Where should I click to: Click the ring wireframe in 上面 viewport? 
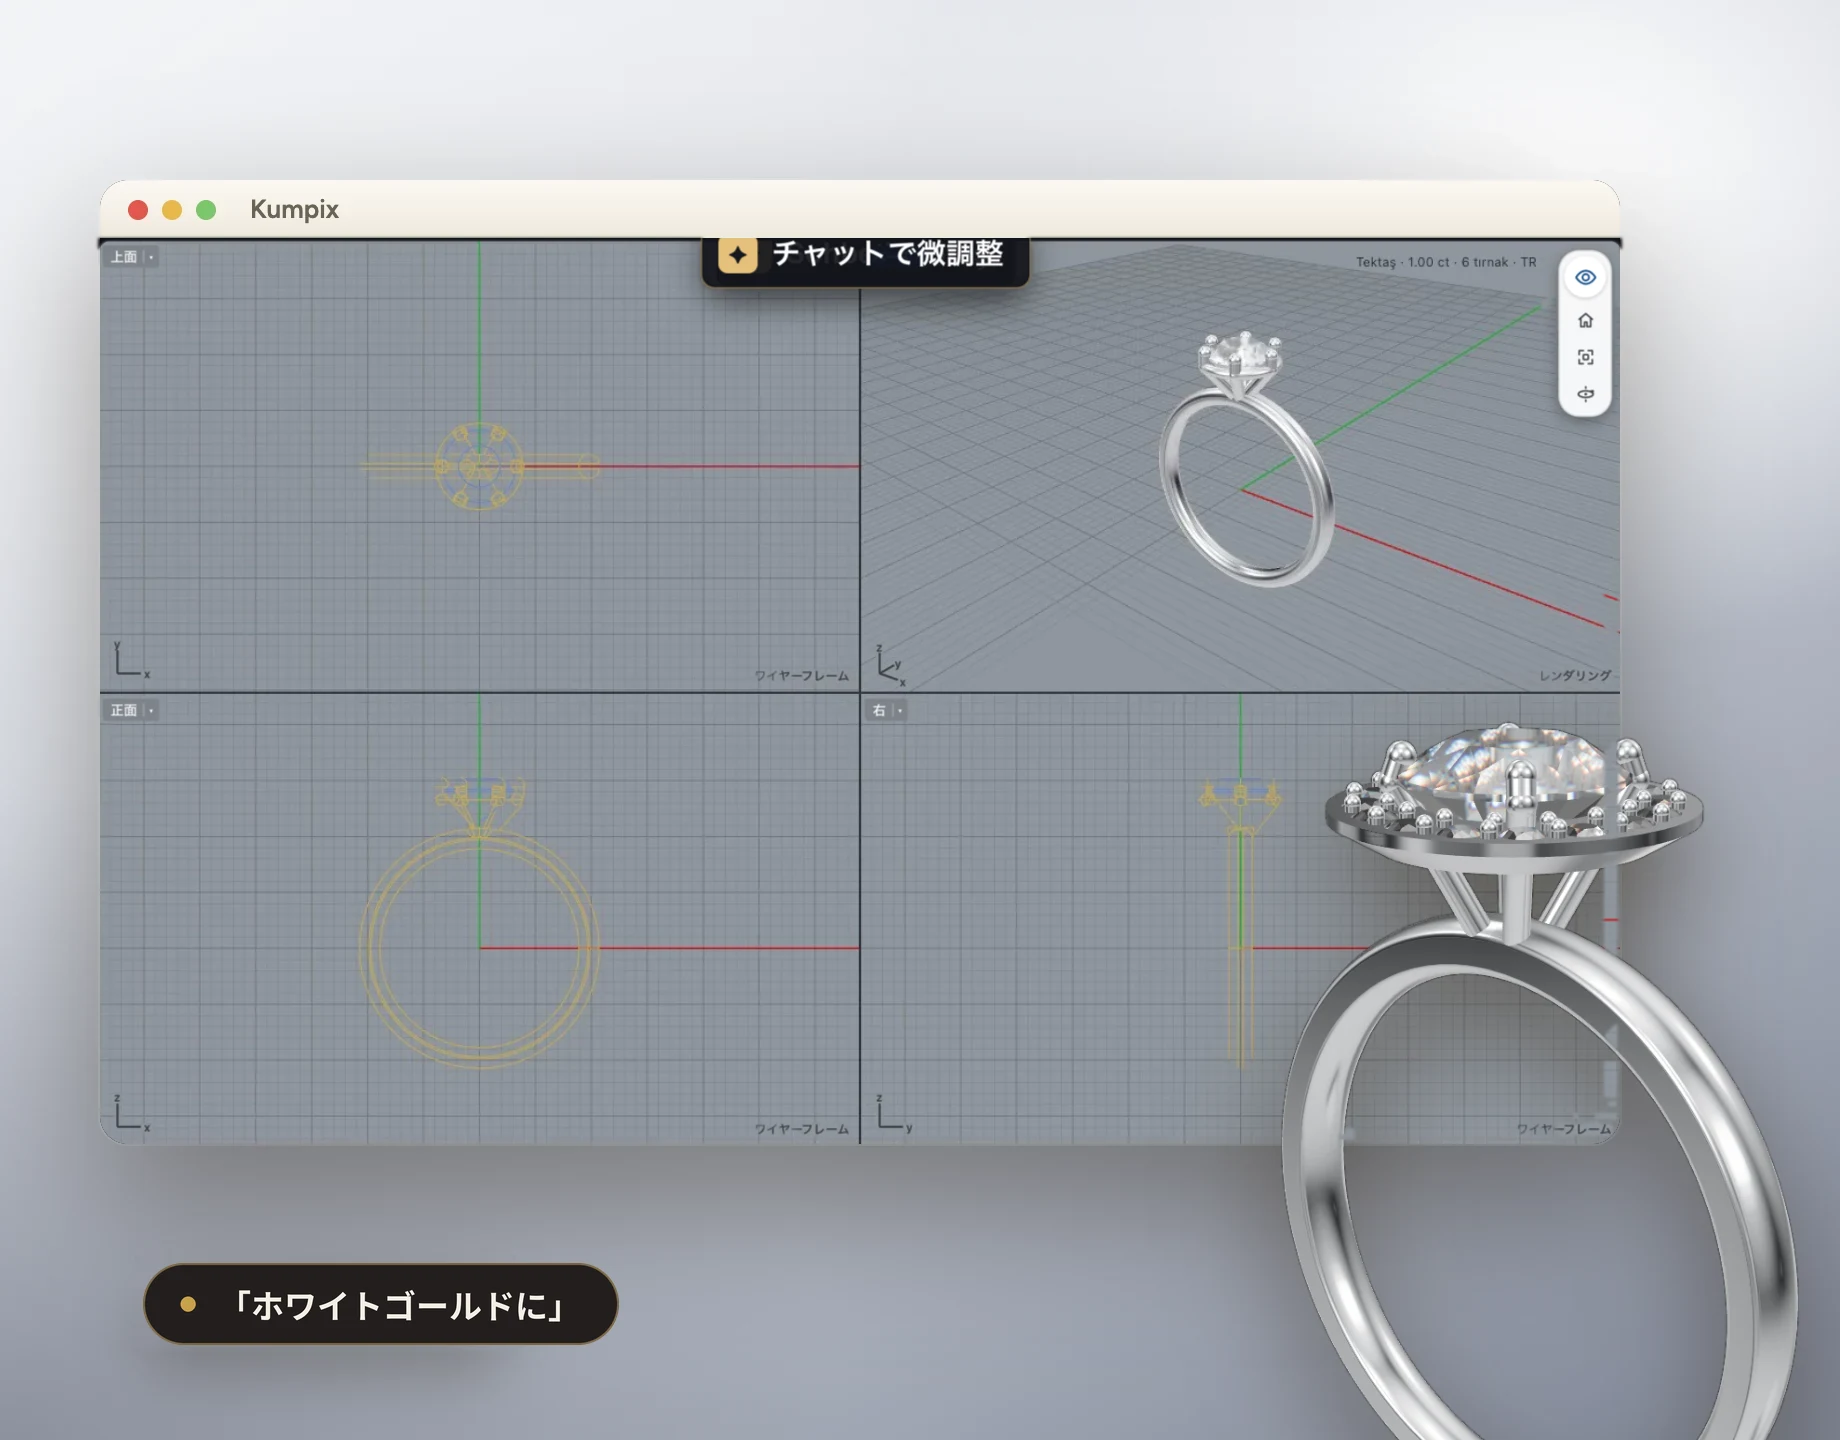tap(479, 466)
